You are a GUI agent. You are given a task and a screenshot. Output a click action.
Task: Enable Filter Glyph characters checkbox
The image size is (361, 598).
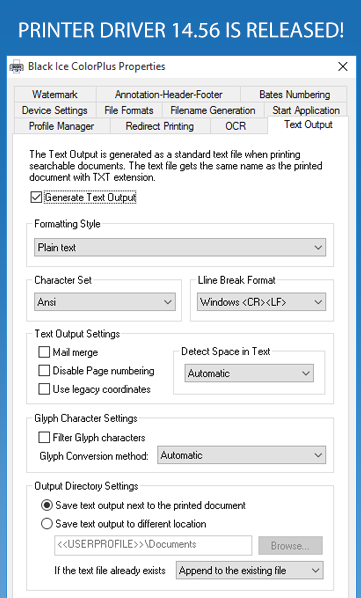coord(44,437)
